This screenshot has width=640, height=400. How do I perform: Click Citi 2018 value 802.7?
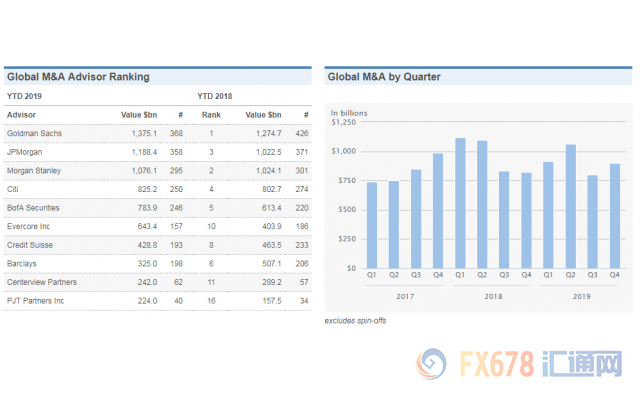[x=272, y=189]
